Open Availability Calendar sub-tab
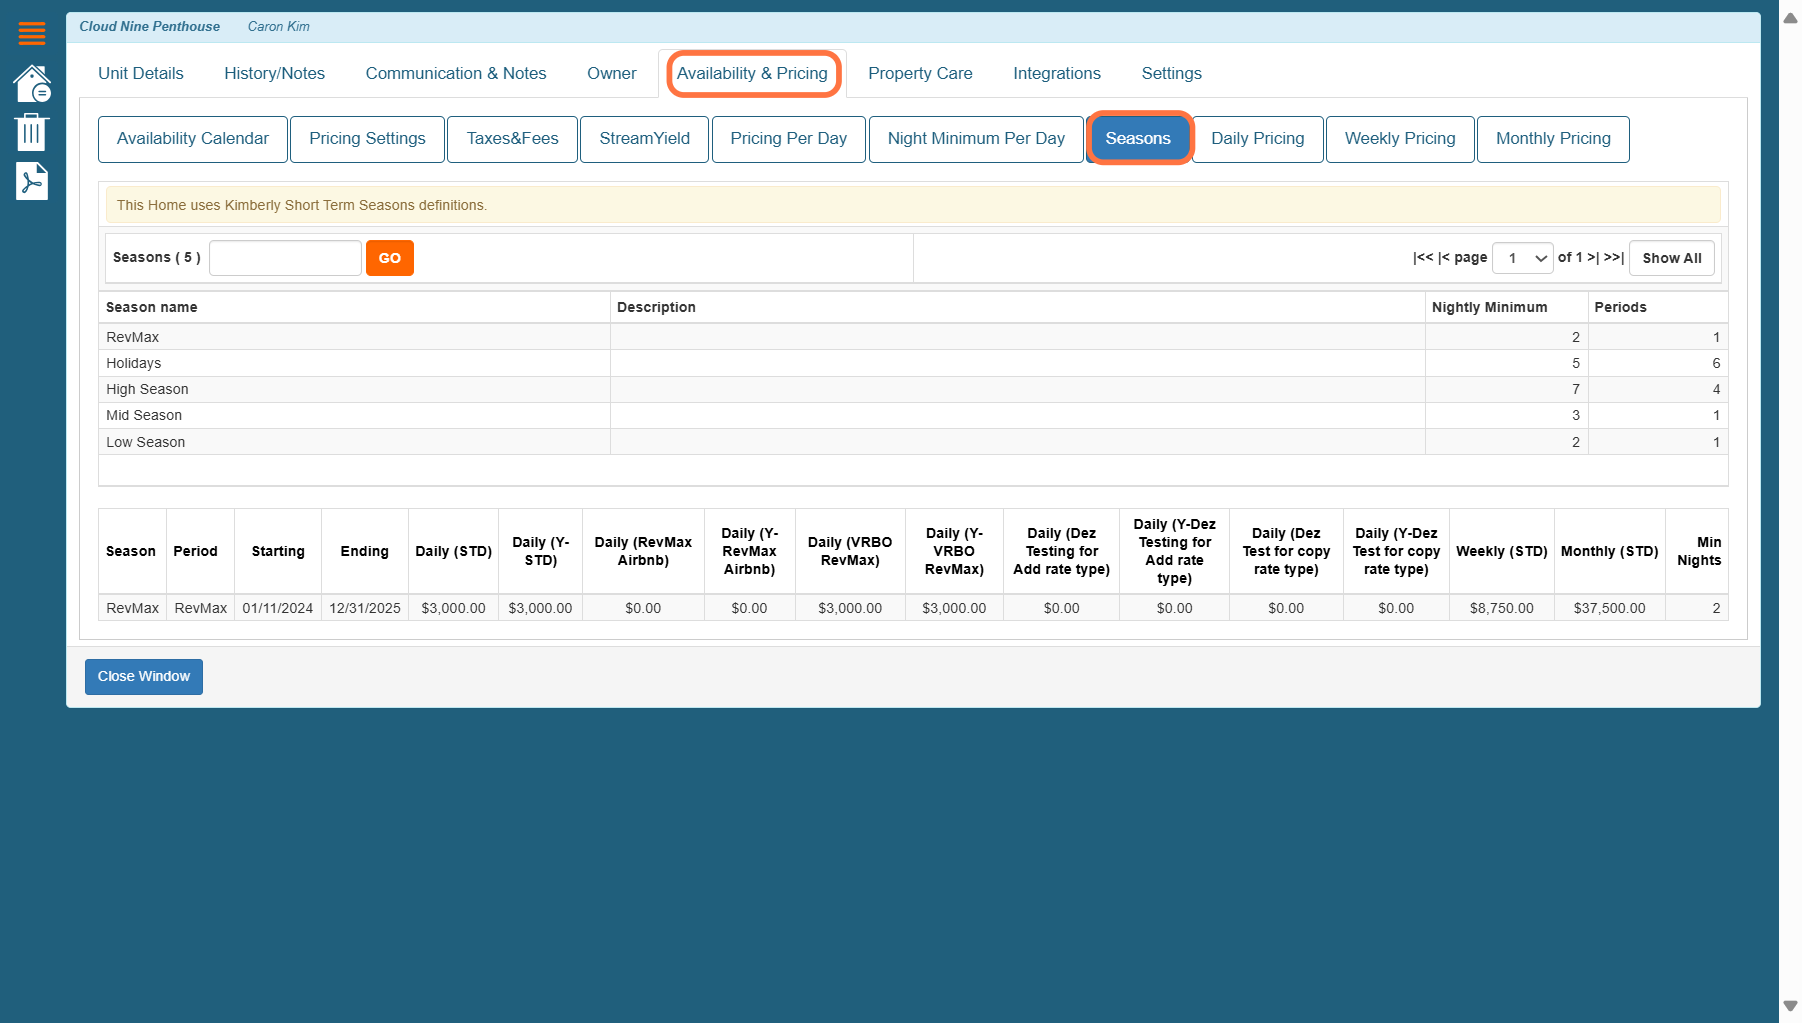The height and width of the screenshot is (1023, 1802). (x=193, y=139)
